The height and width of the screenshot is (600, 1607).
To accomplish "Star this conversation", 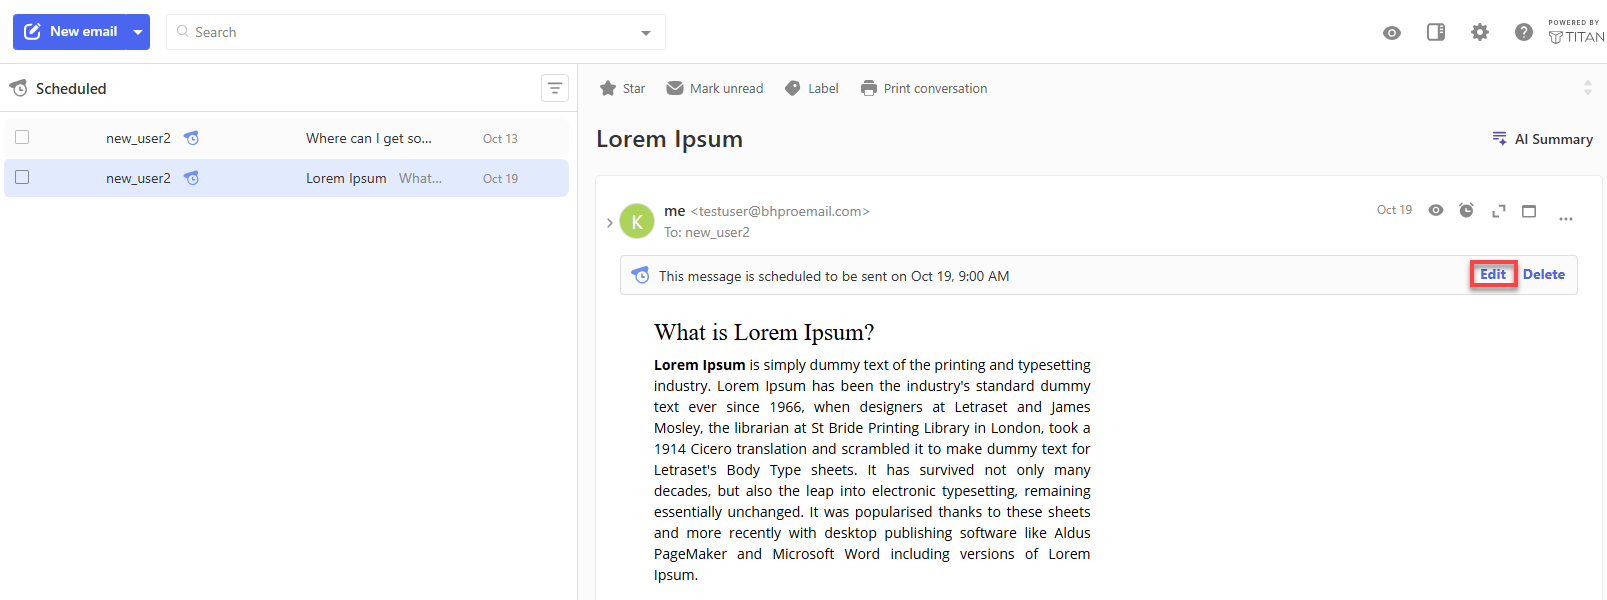I will pyautogui.click(x=622, y=88).
